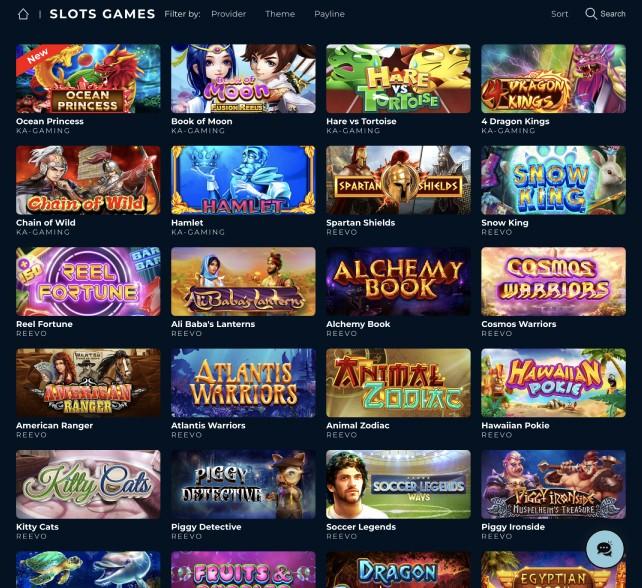Viewport: 642px width, 588px height.
Task: Expand the Payline filter
Action: click(x=329, y=14)
